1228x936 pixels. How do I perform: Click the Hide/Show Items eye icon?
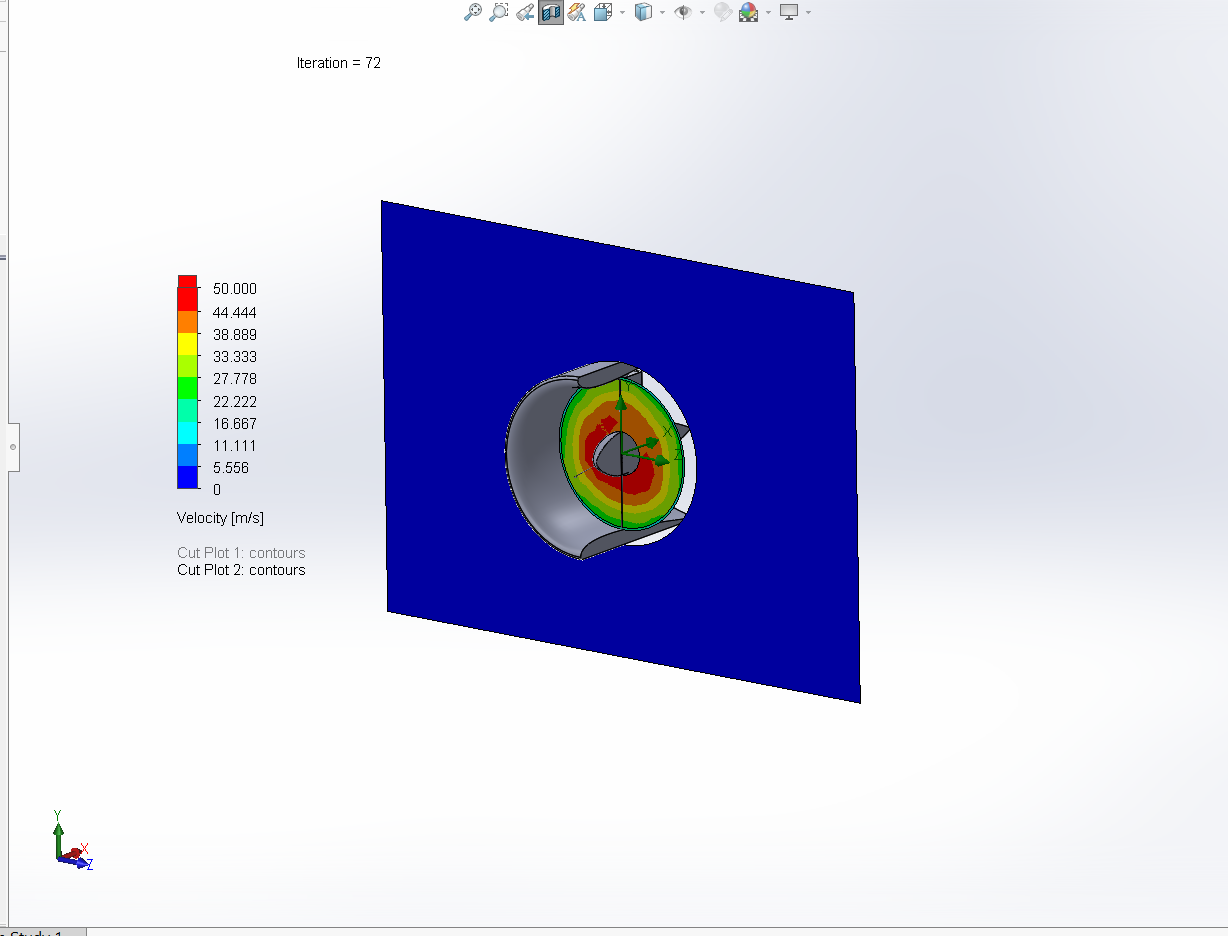coord(683,12)
